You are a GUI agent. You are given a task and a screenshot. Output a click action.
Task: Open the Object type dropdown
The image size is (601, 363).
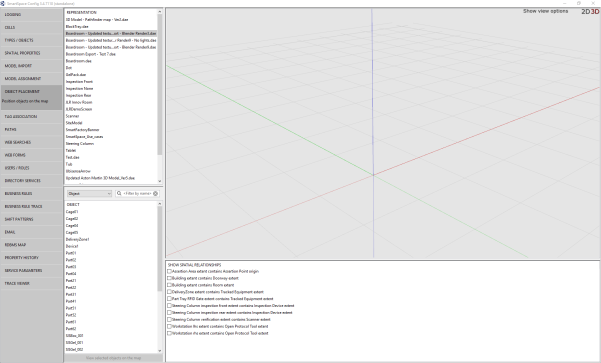pyautogui.click(x=89, y=194)
